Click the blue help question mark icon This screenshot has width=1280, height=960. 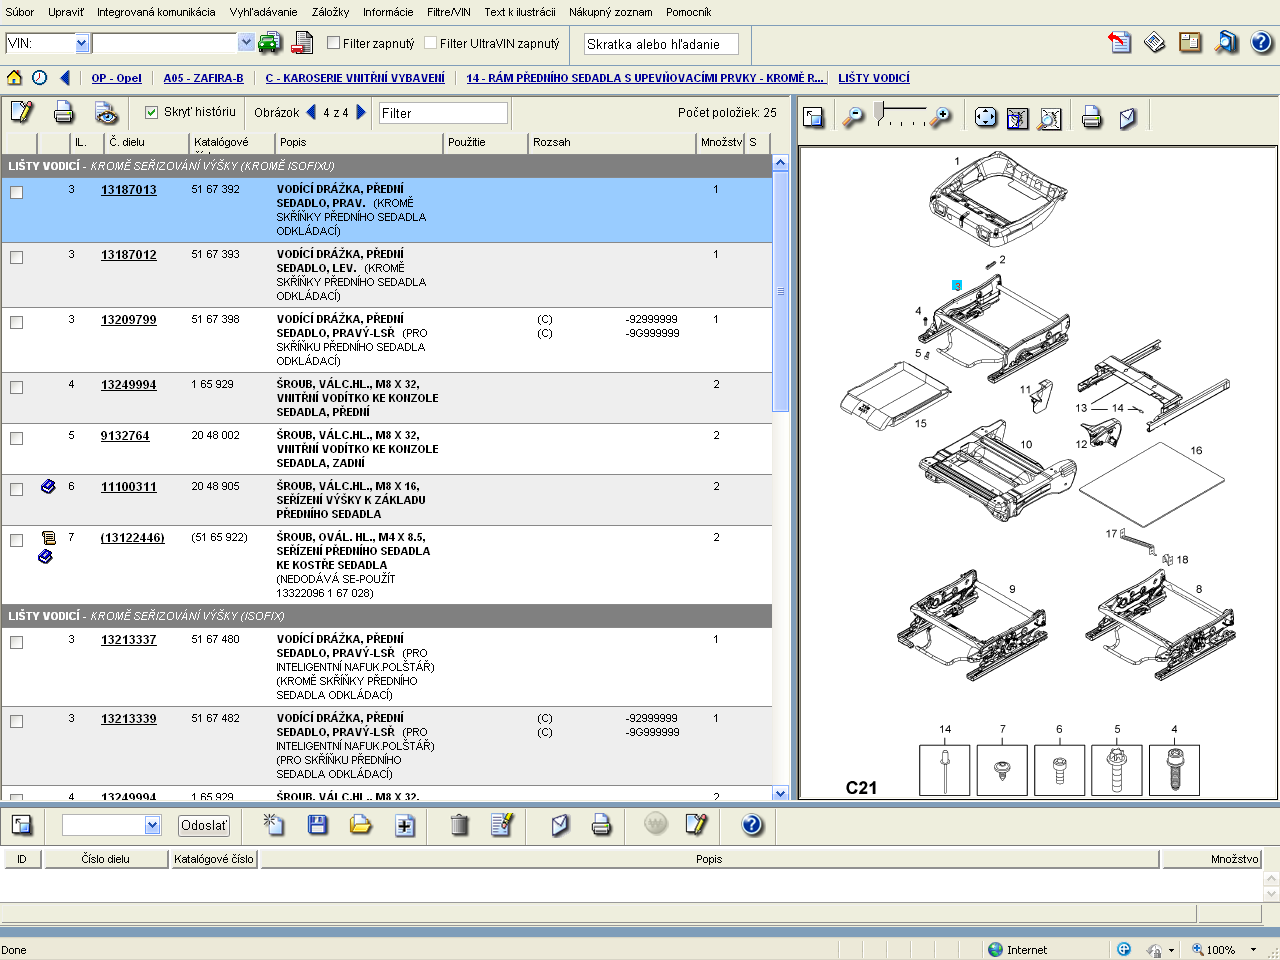pos(1261,42)
